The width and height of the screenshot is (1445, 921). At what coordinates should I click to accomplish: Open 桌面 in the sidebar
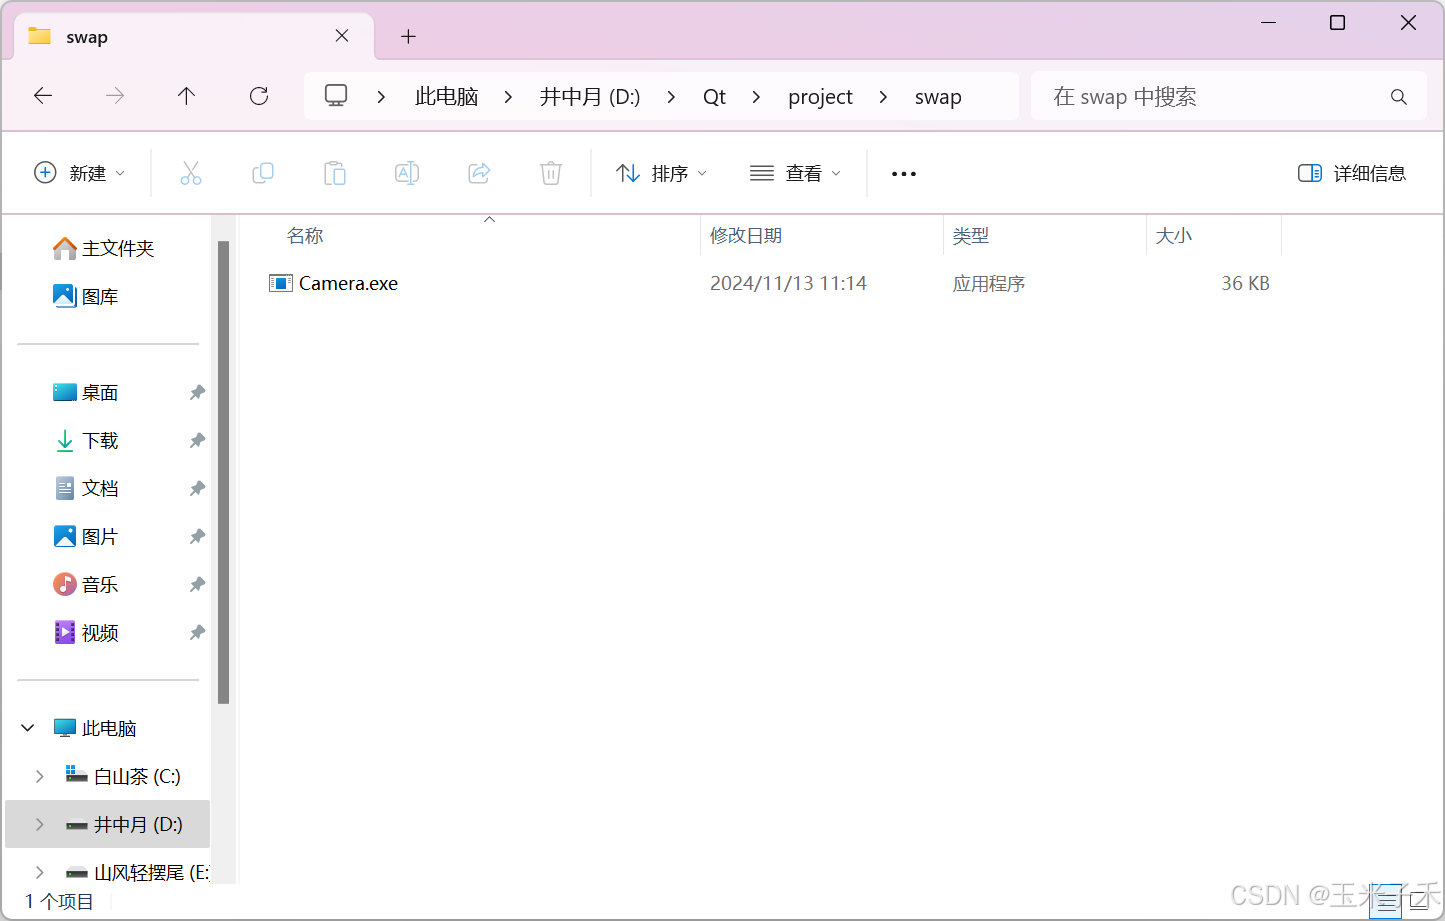pos(86,393)
